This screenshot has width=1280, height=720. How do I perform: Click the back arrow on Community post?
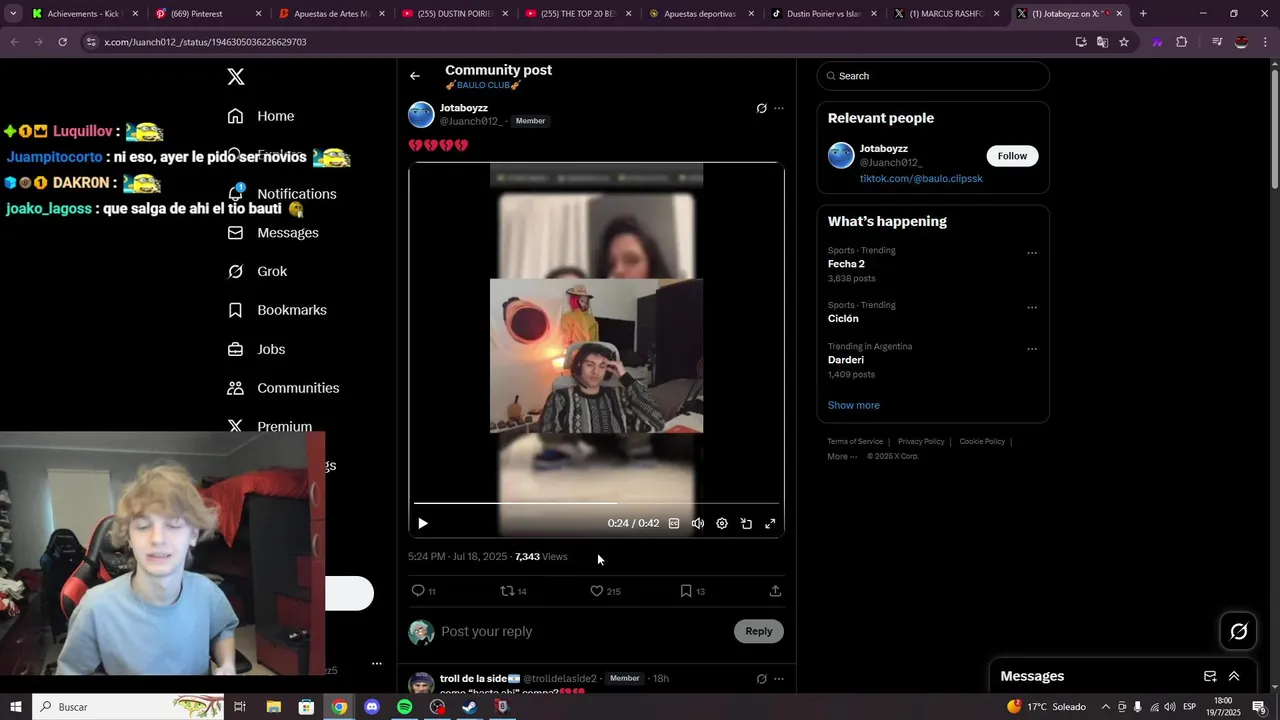click(415, 76)
